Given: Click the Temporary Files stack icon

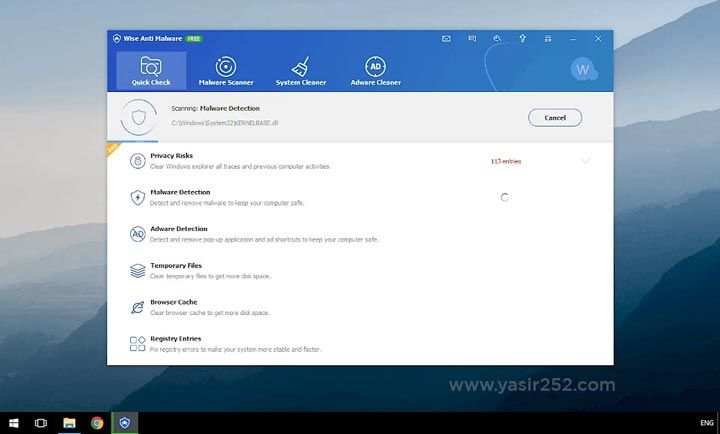Looking at the screenshot, I should (x=137, y=271).
